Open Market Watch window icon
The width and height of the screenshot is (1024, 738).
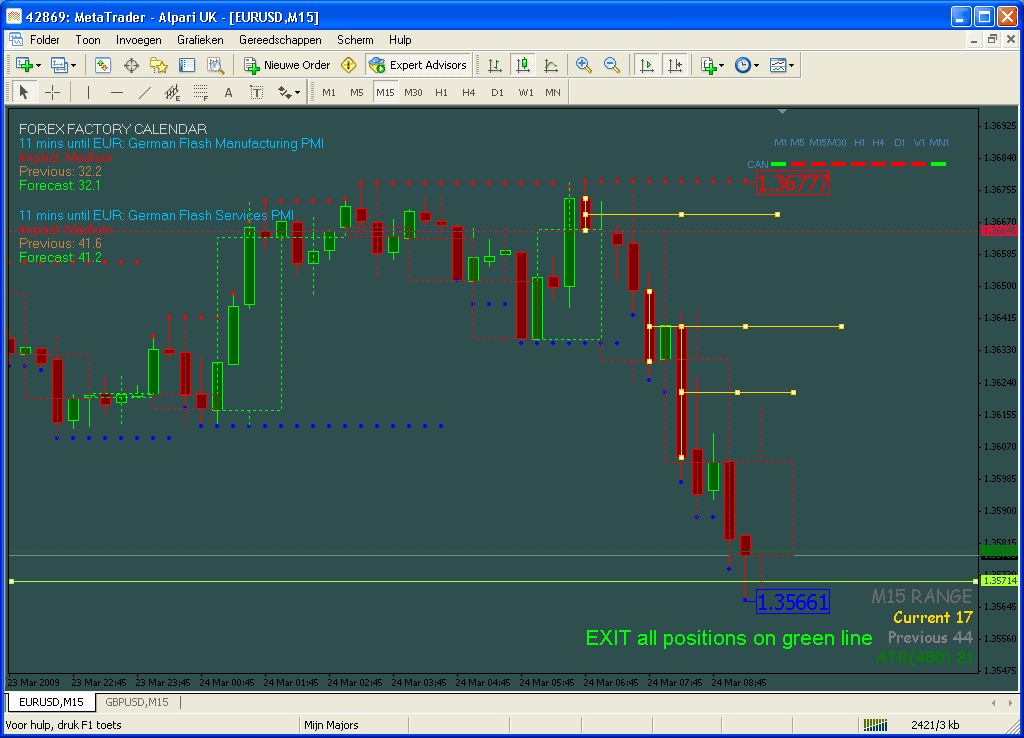click(x=103, y=65)
